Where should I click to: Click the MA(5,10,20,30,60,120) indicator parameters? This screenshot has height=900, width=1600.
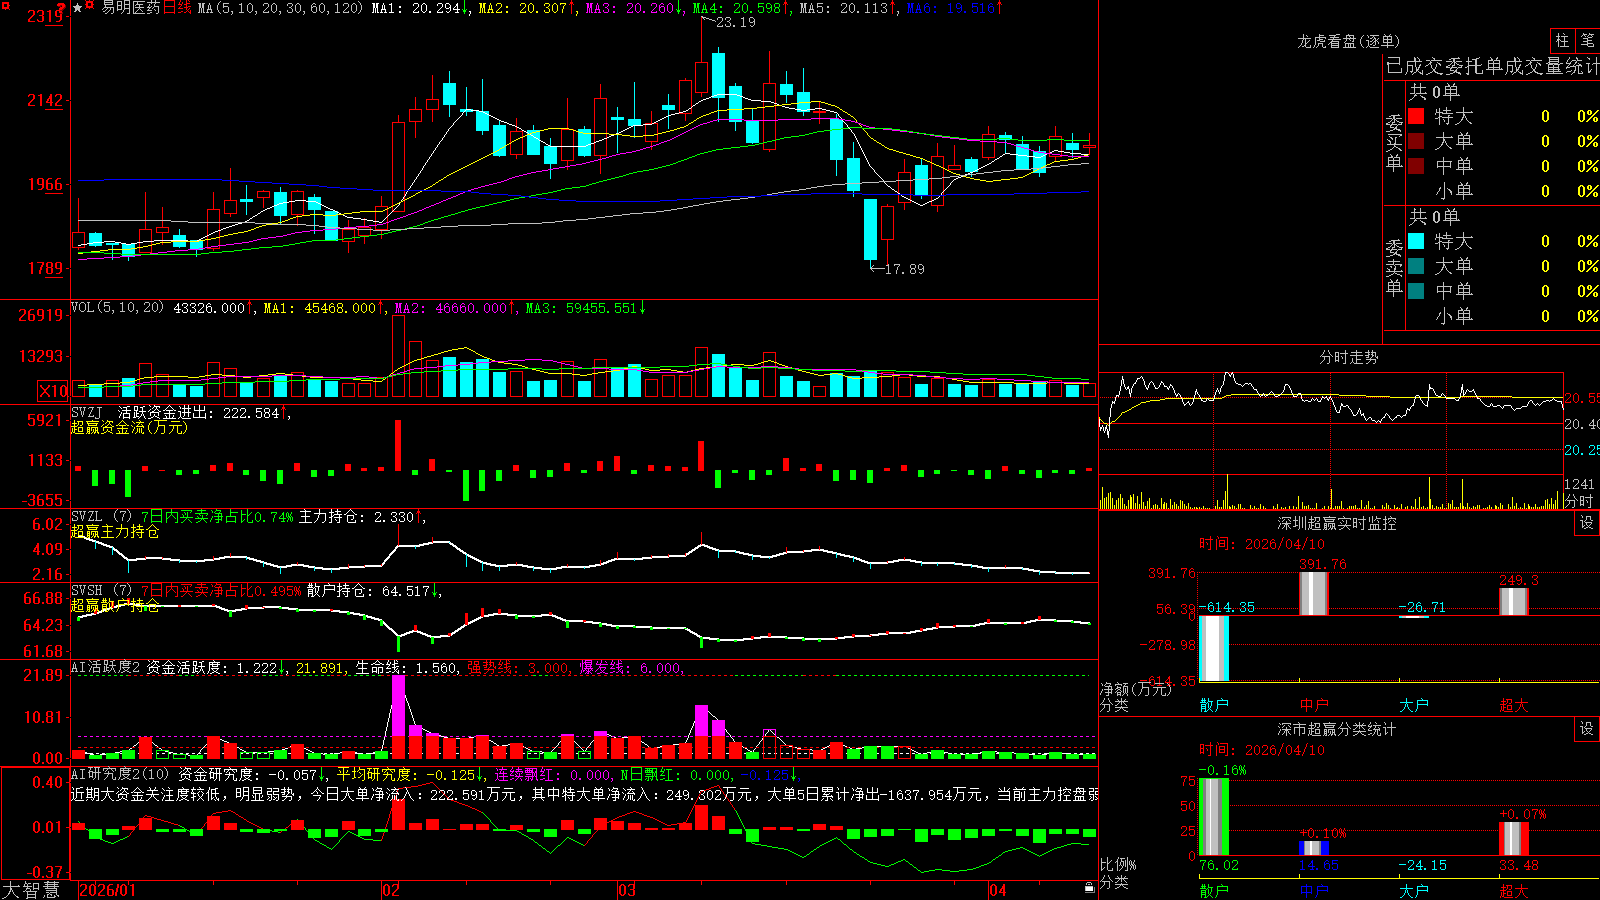[x=280, y=8]
